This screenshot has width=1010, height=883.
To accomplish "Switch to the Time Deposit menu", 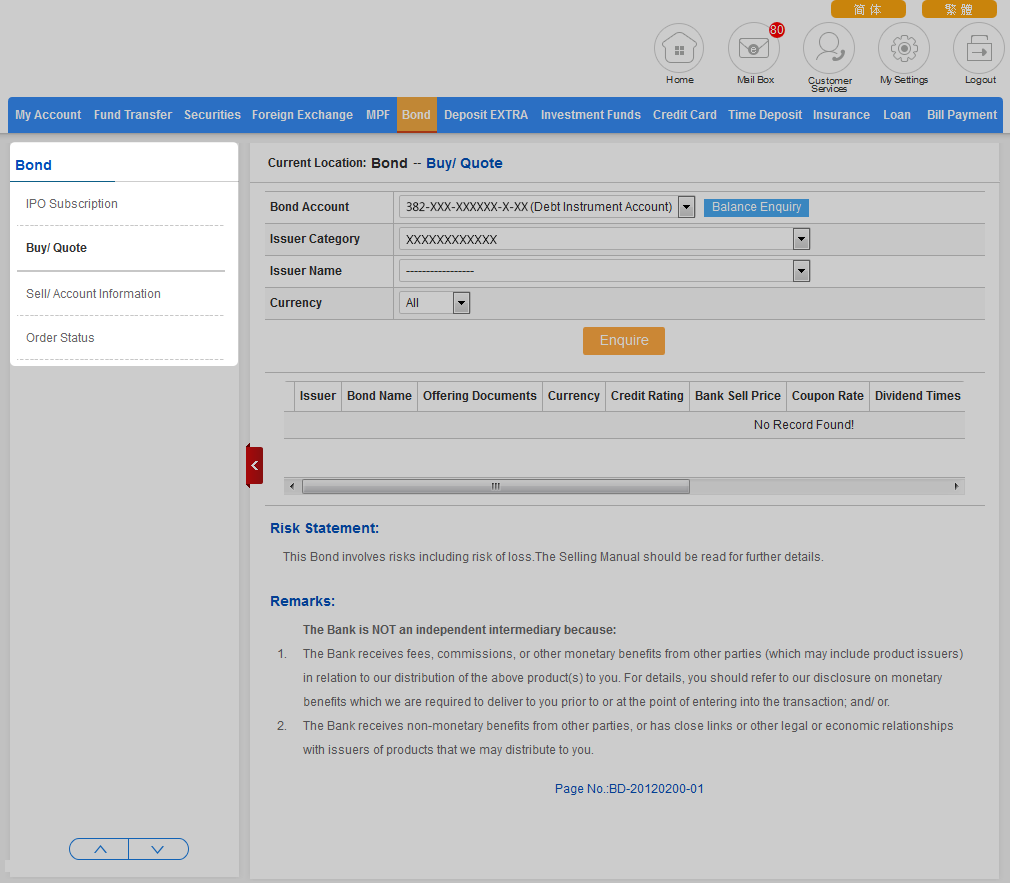I will pyautogui.click(x=765, y=115).
